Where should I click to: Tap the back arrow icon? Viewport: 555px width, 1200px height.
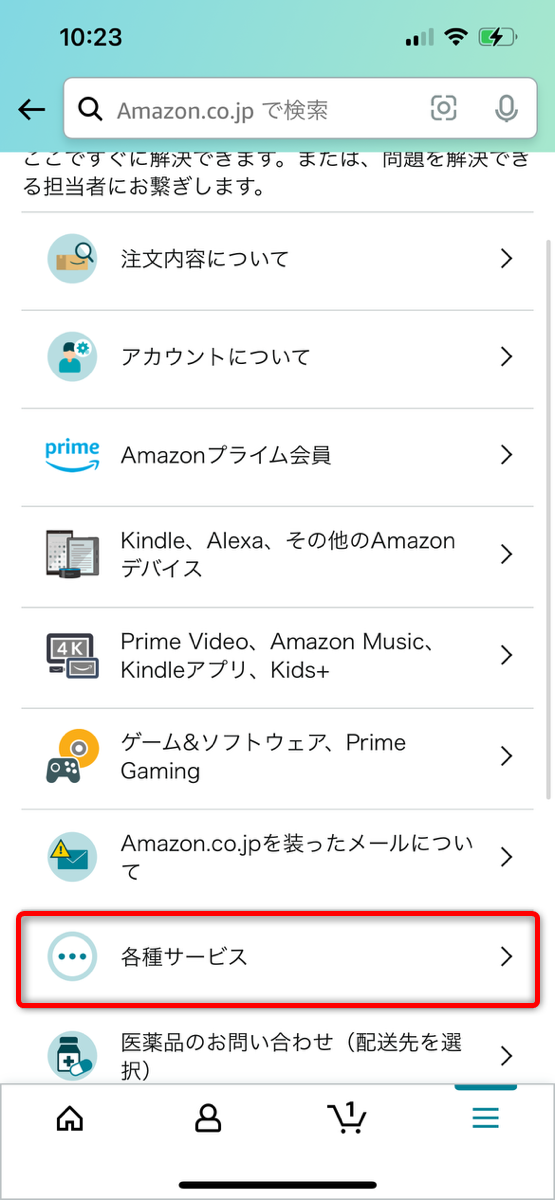pos(32,110)
